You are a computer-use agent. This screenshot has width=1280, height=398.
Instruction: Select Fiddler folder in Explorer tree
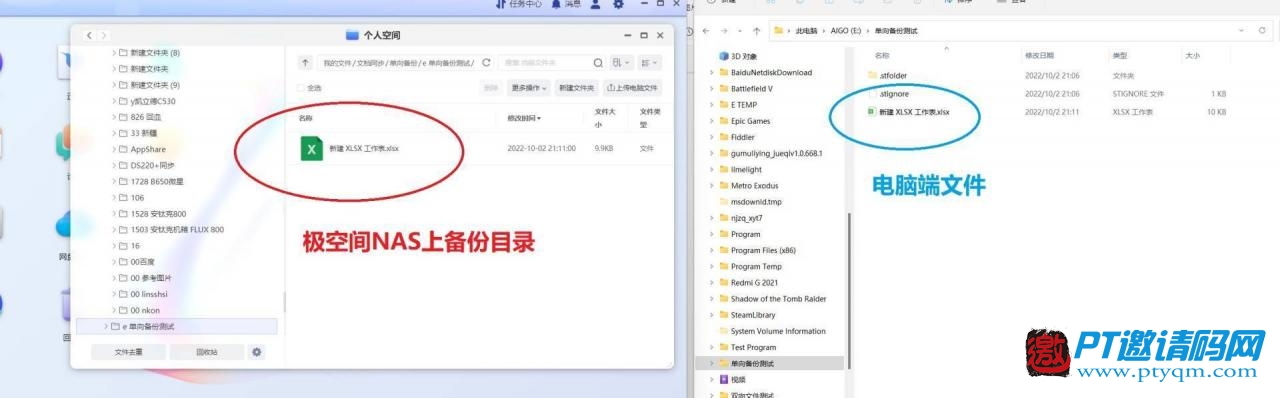point(742,137)
